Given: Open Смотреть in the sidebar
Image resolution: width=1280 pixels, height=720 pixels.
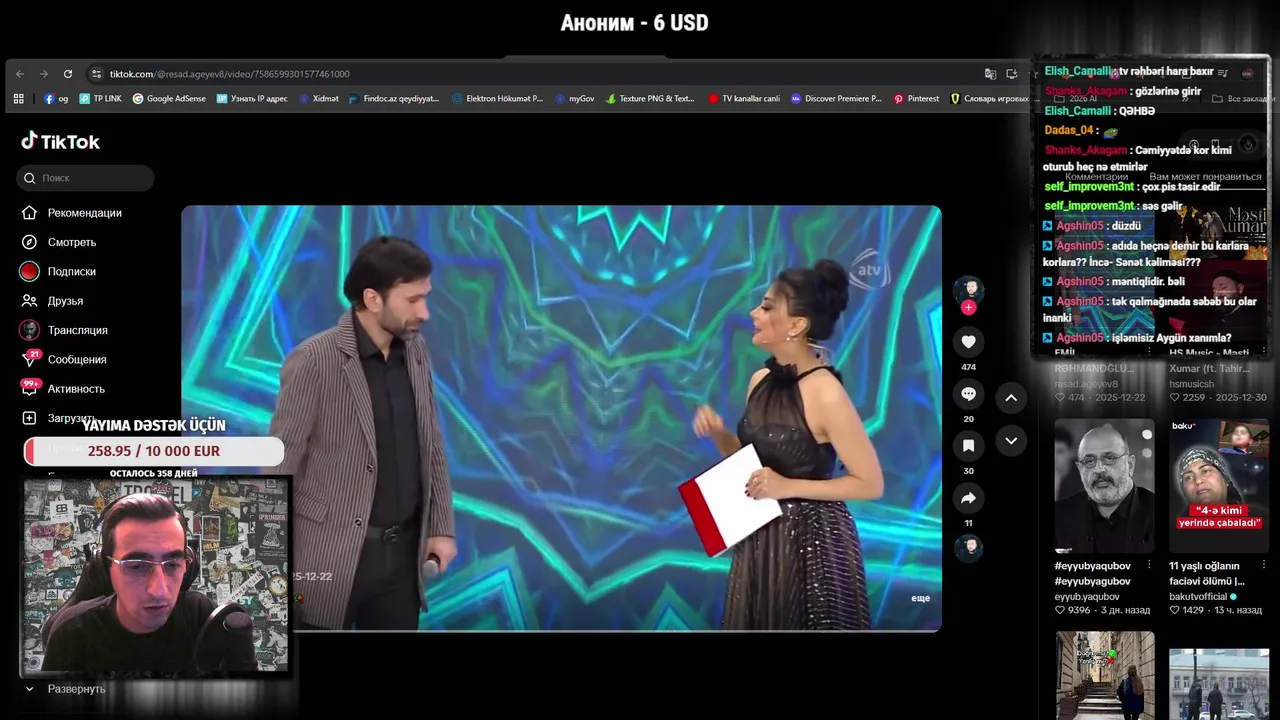Looking at the screenshot, I should coord(59,242).
